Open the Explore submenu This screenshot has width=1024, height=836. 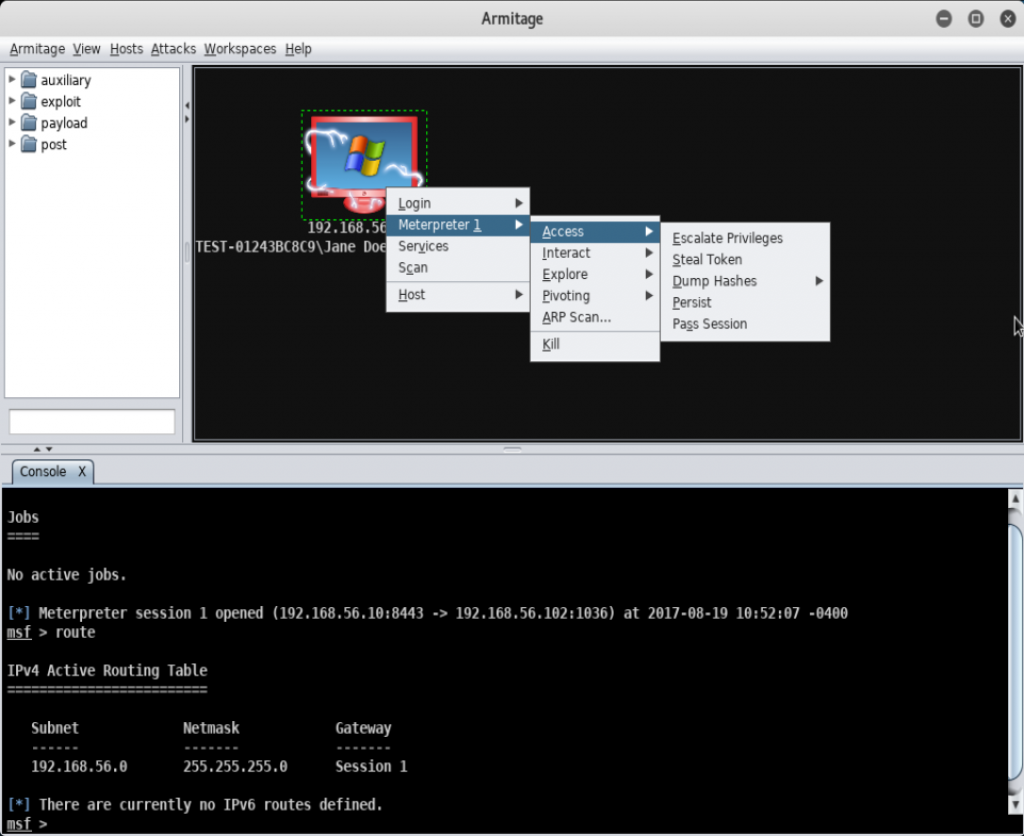[x=594, y=274]
